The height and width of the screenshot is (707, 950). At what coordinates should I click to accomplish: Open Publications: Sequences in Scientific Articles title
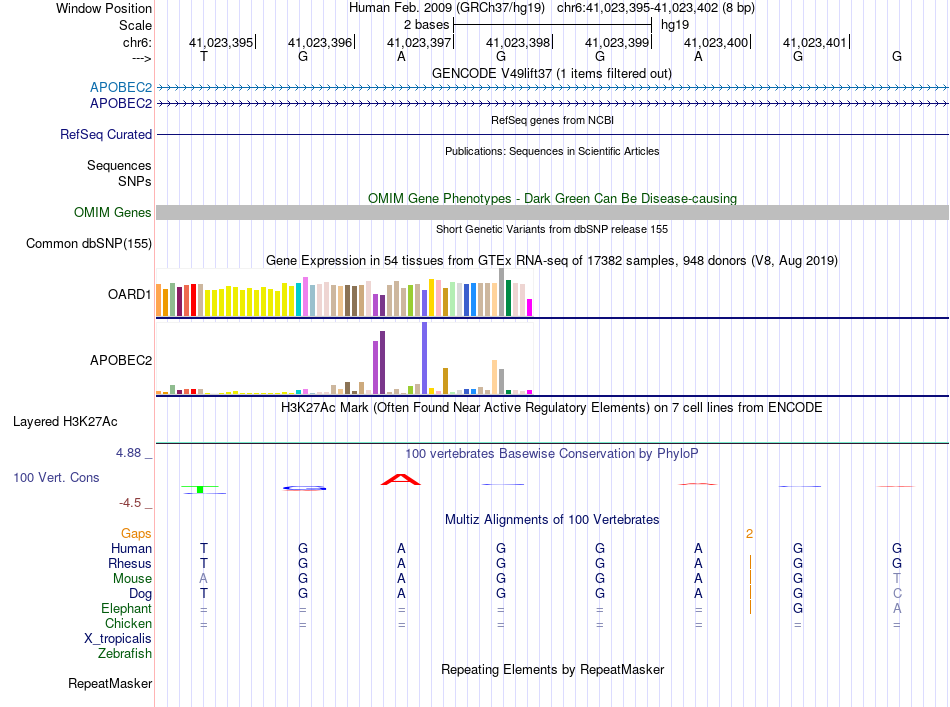click(x=552, y=151)
